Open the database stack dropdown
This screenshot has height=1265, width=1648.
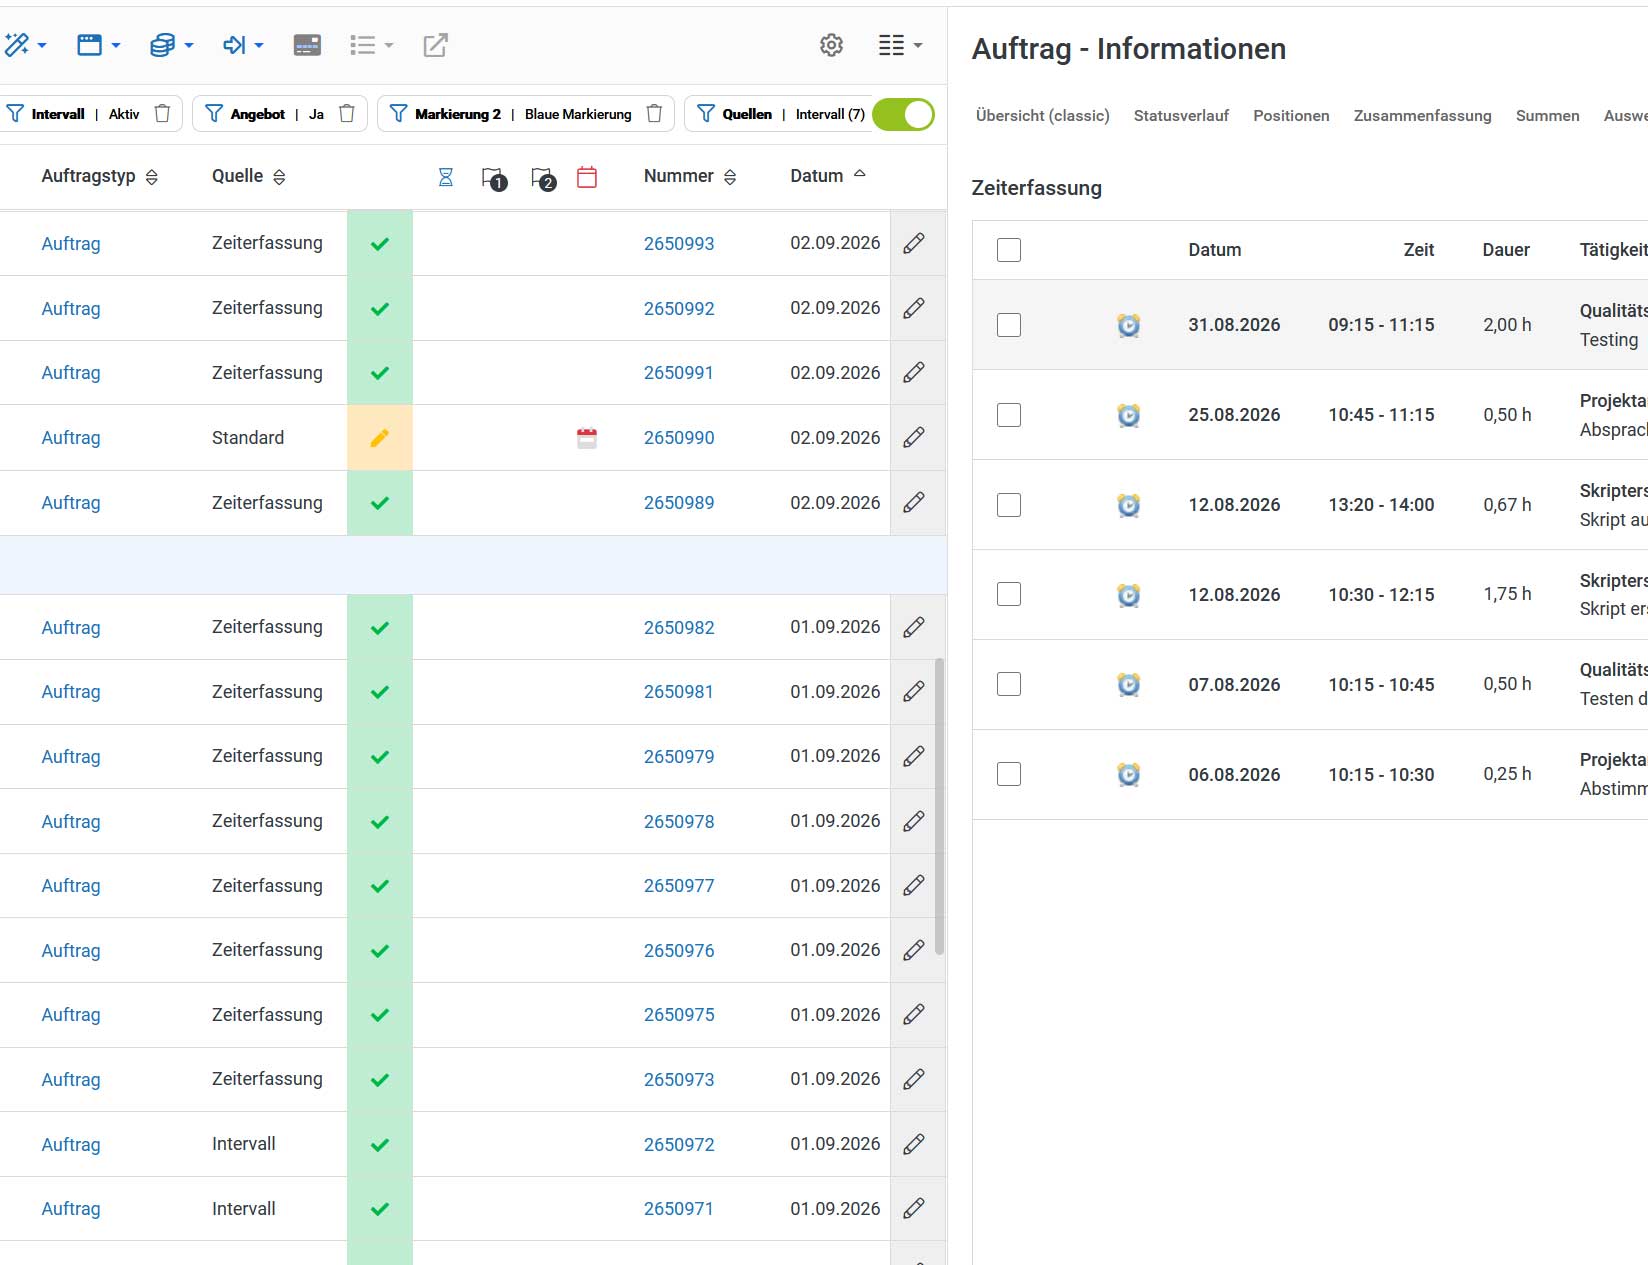[171, 45]
